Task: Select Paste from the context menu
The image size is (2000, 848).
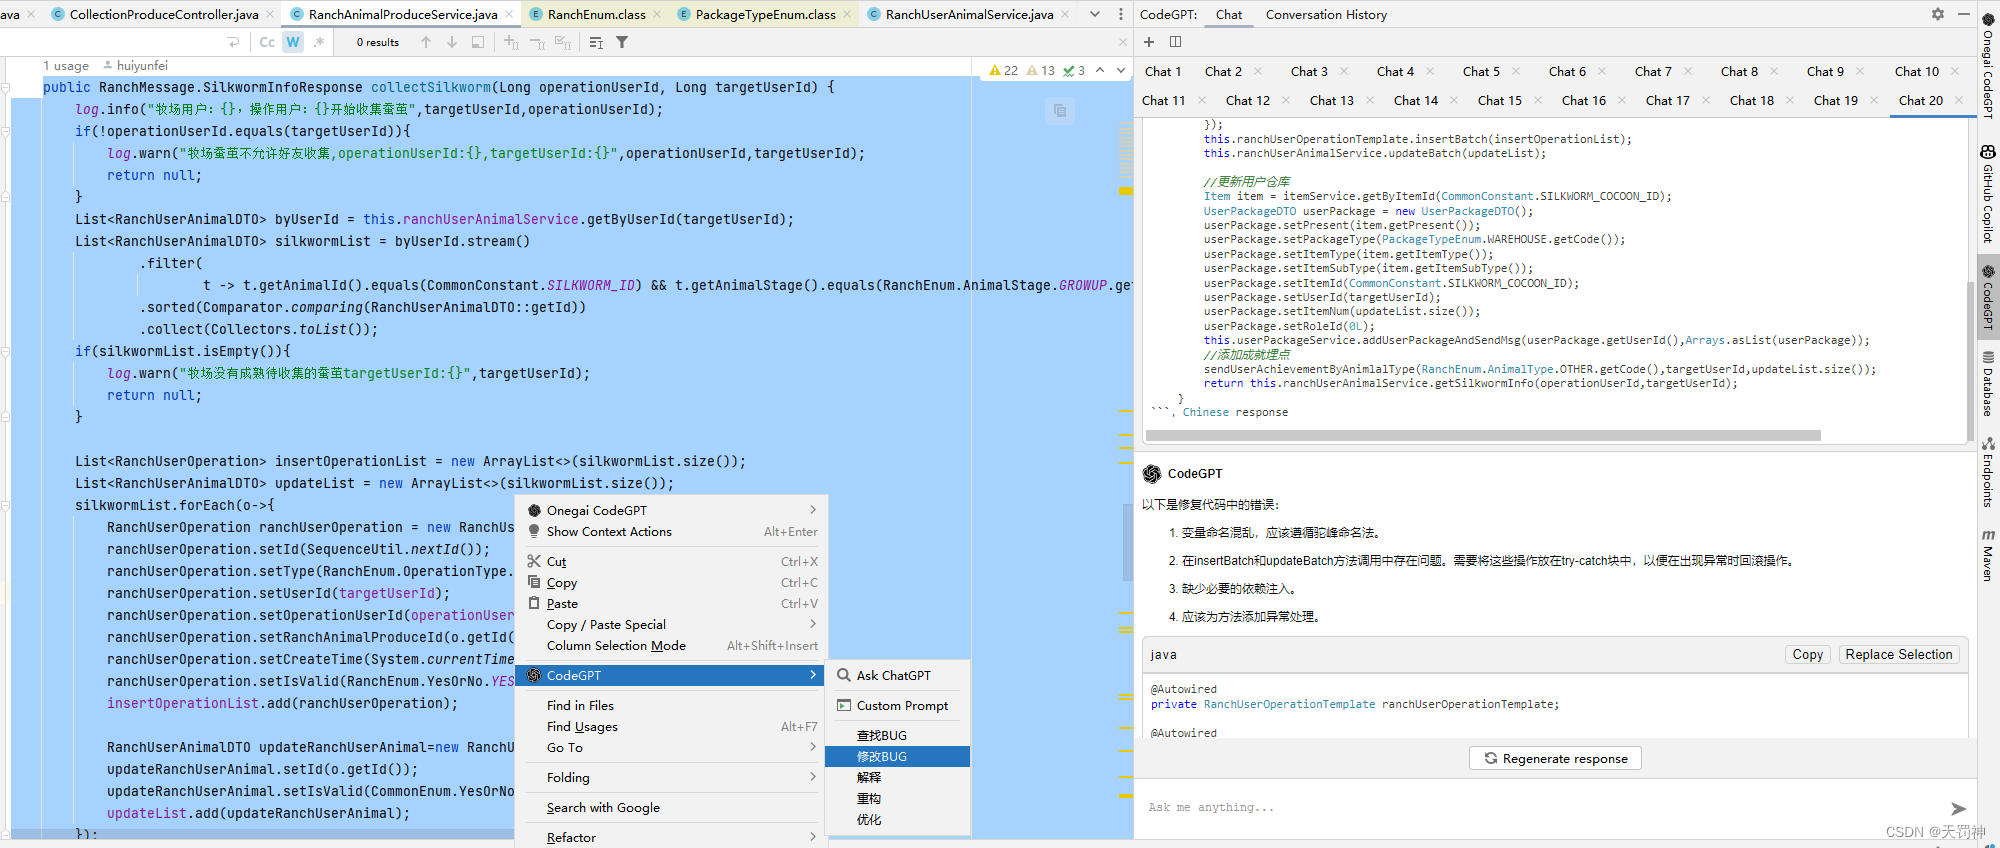Action: [672, 603]
